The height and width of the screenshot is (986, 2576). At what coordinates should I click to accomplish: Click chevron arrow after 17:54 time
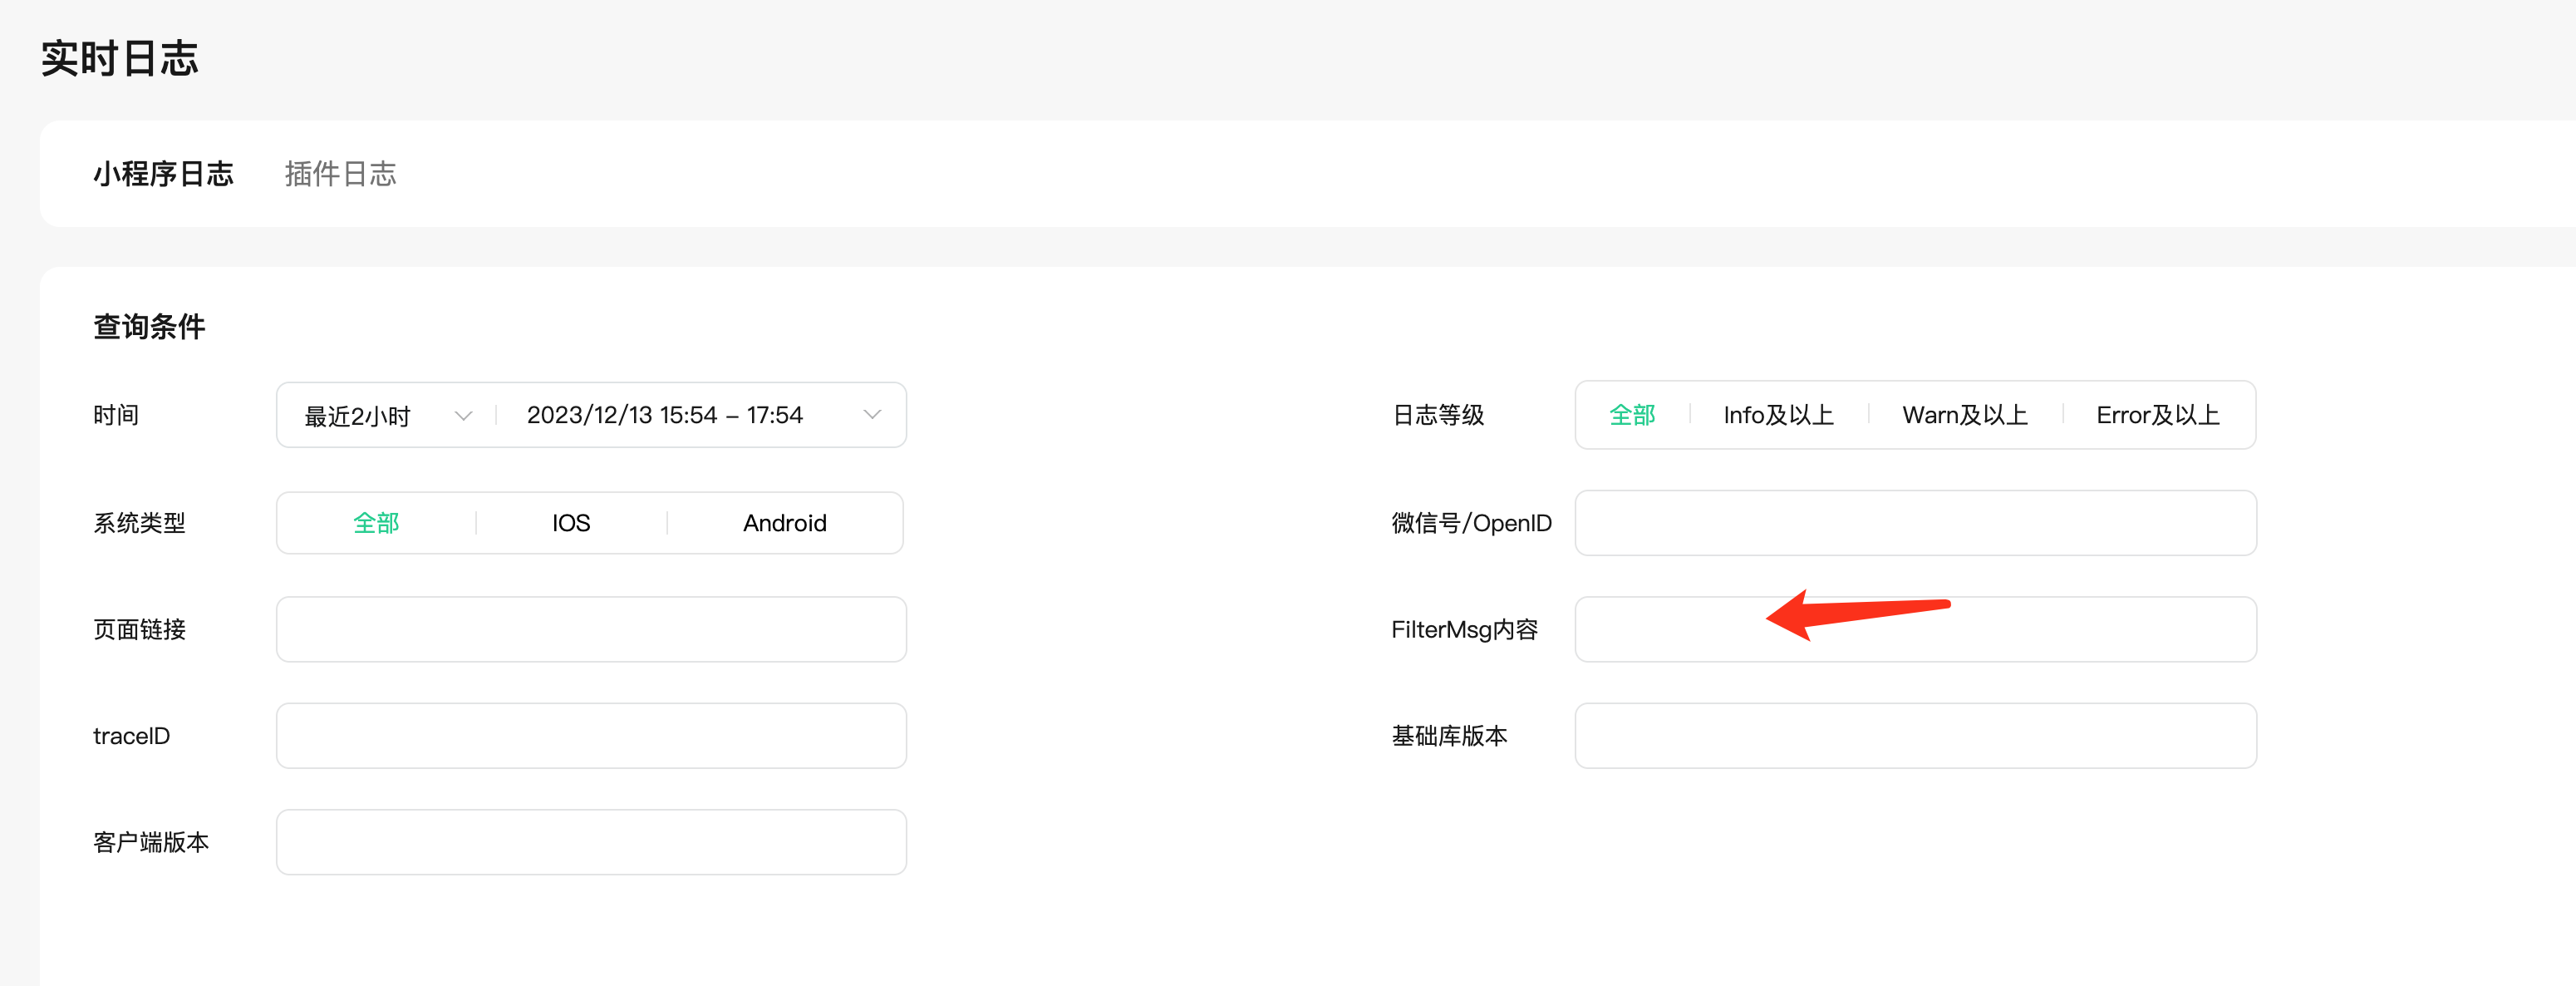[872, 415]
